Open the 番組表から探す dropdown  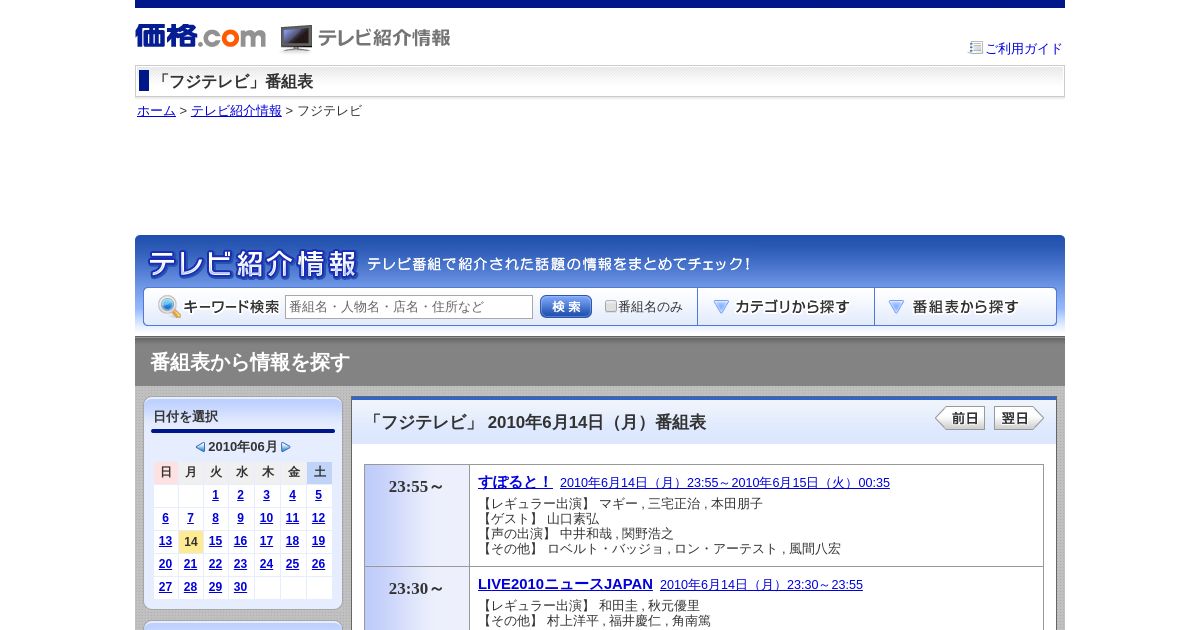click(x=965, y=307)
